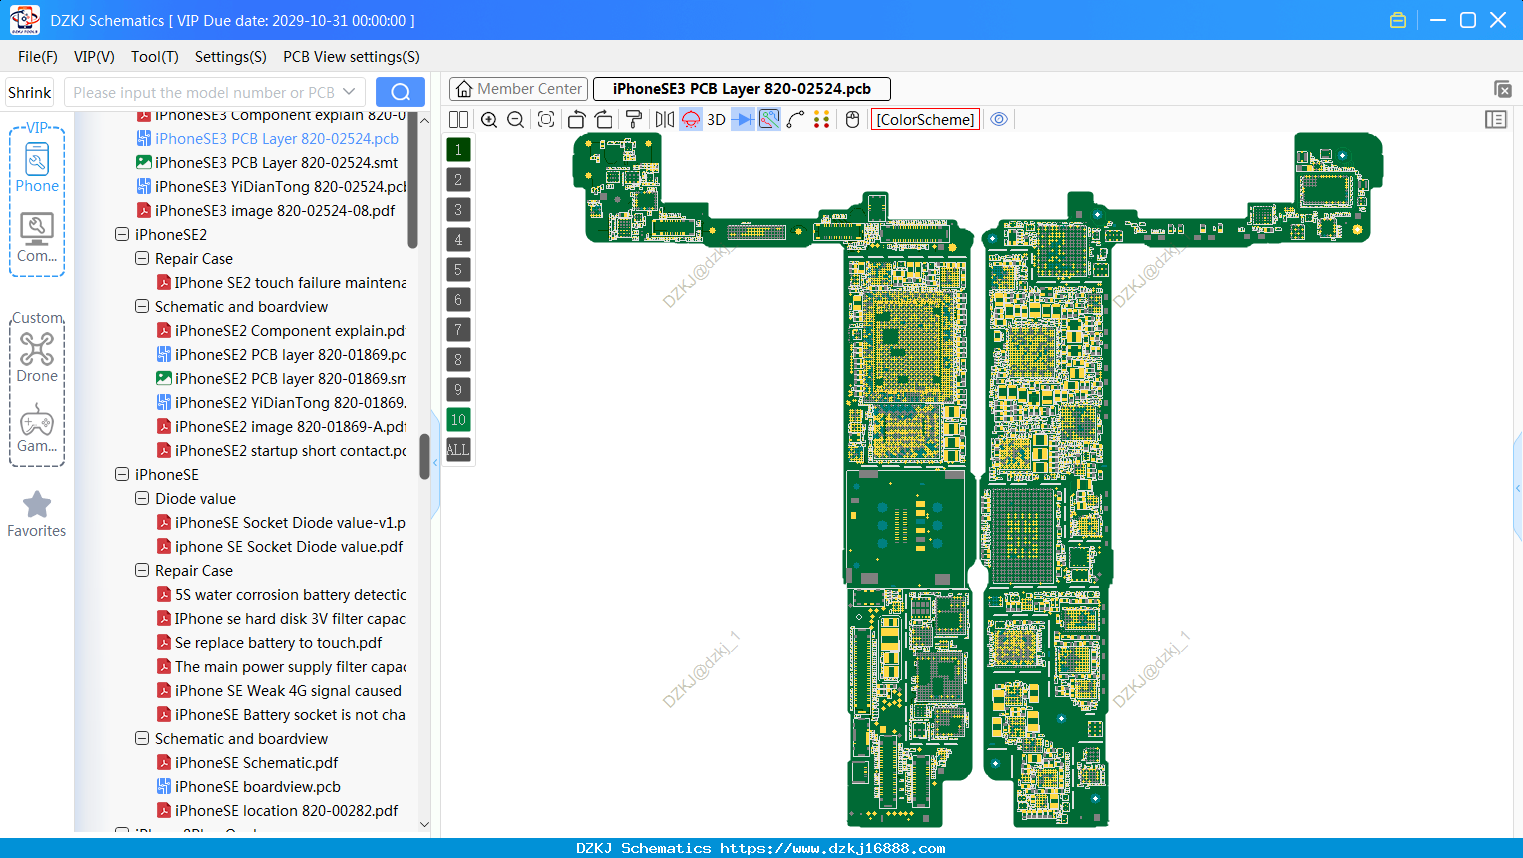The width and height of the screenshot is (1523, 858).
Task: Toggle the right side panel icon
Action: (x=1496, y=119)
